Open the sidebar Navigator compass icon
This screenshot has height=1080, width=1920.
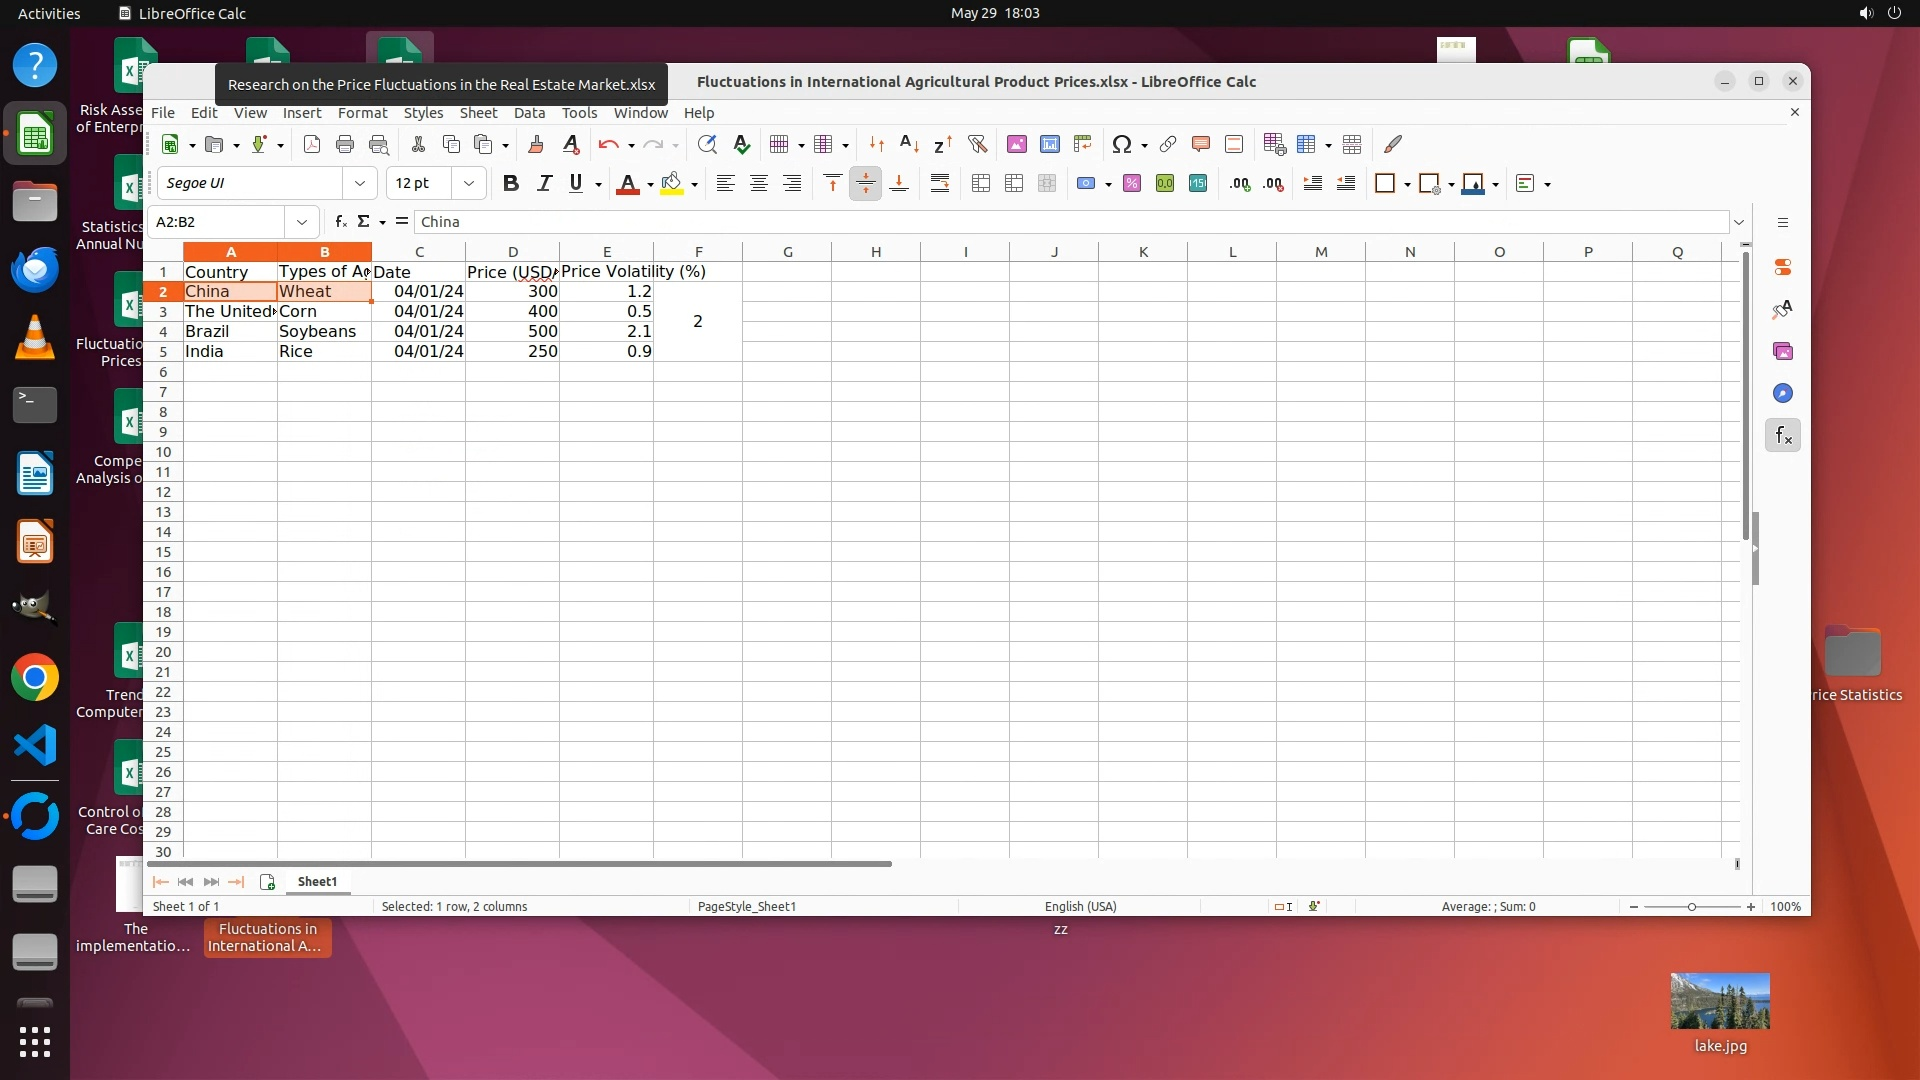click(x=1782, y=393)
